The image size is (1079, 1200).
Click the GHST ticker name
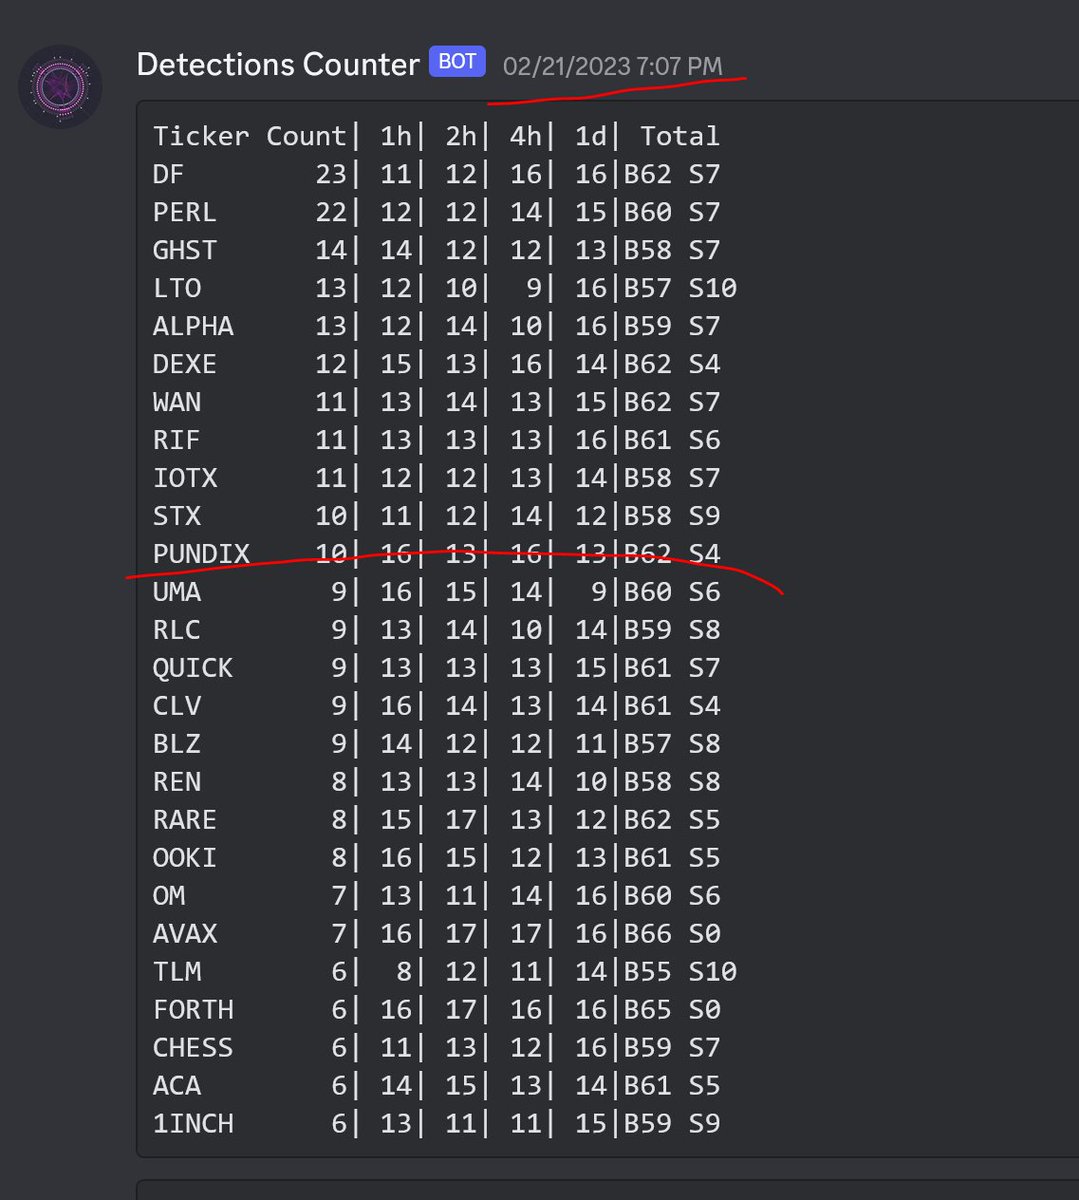(x=185, y=250)
